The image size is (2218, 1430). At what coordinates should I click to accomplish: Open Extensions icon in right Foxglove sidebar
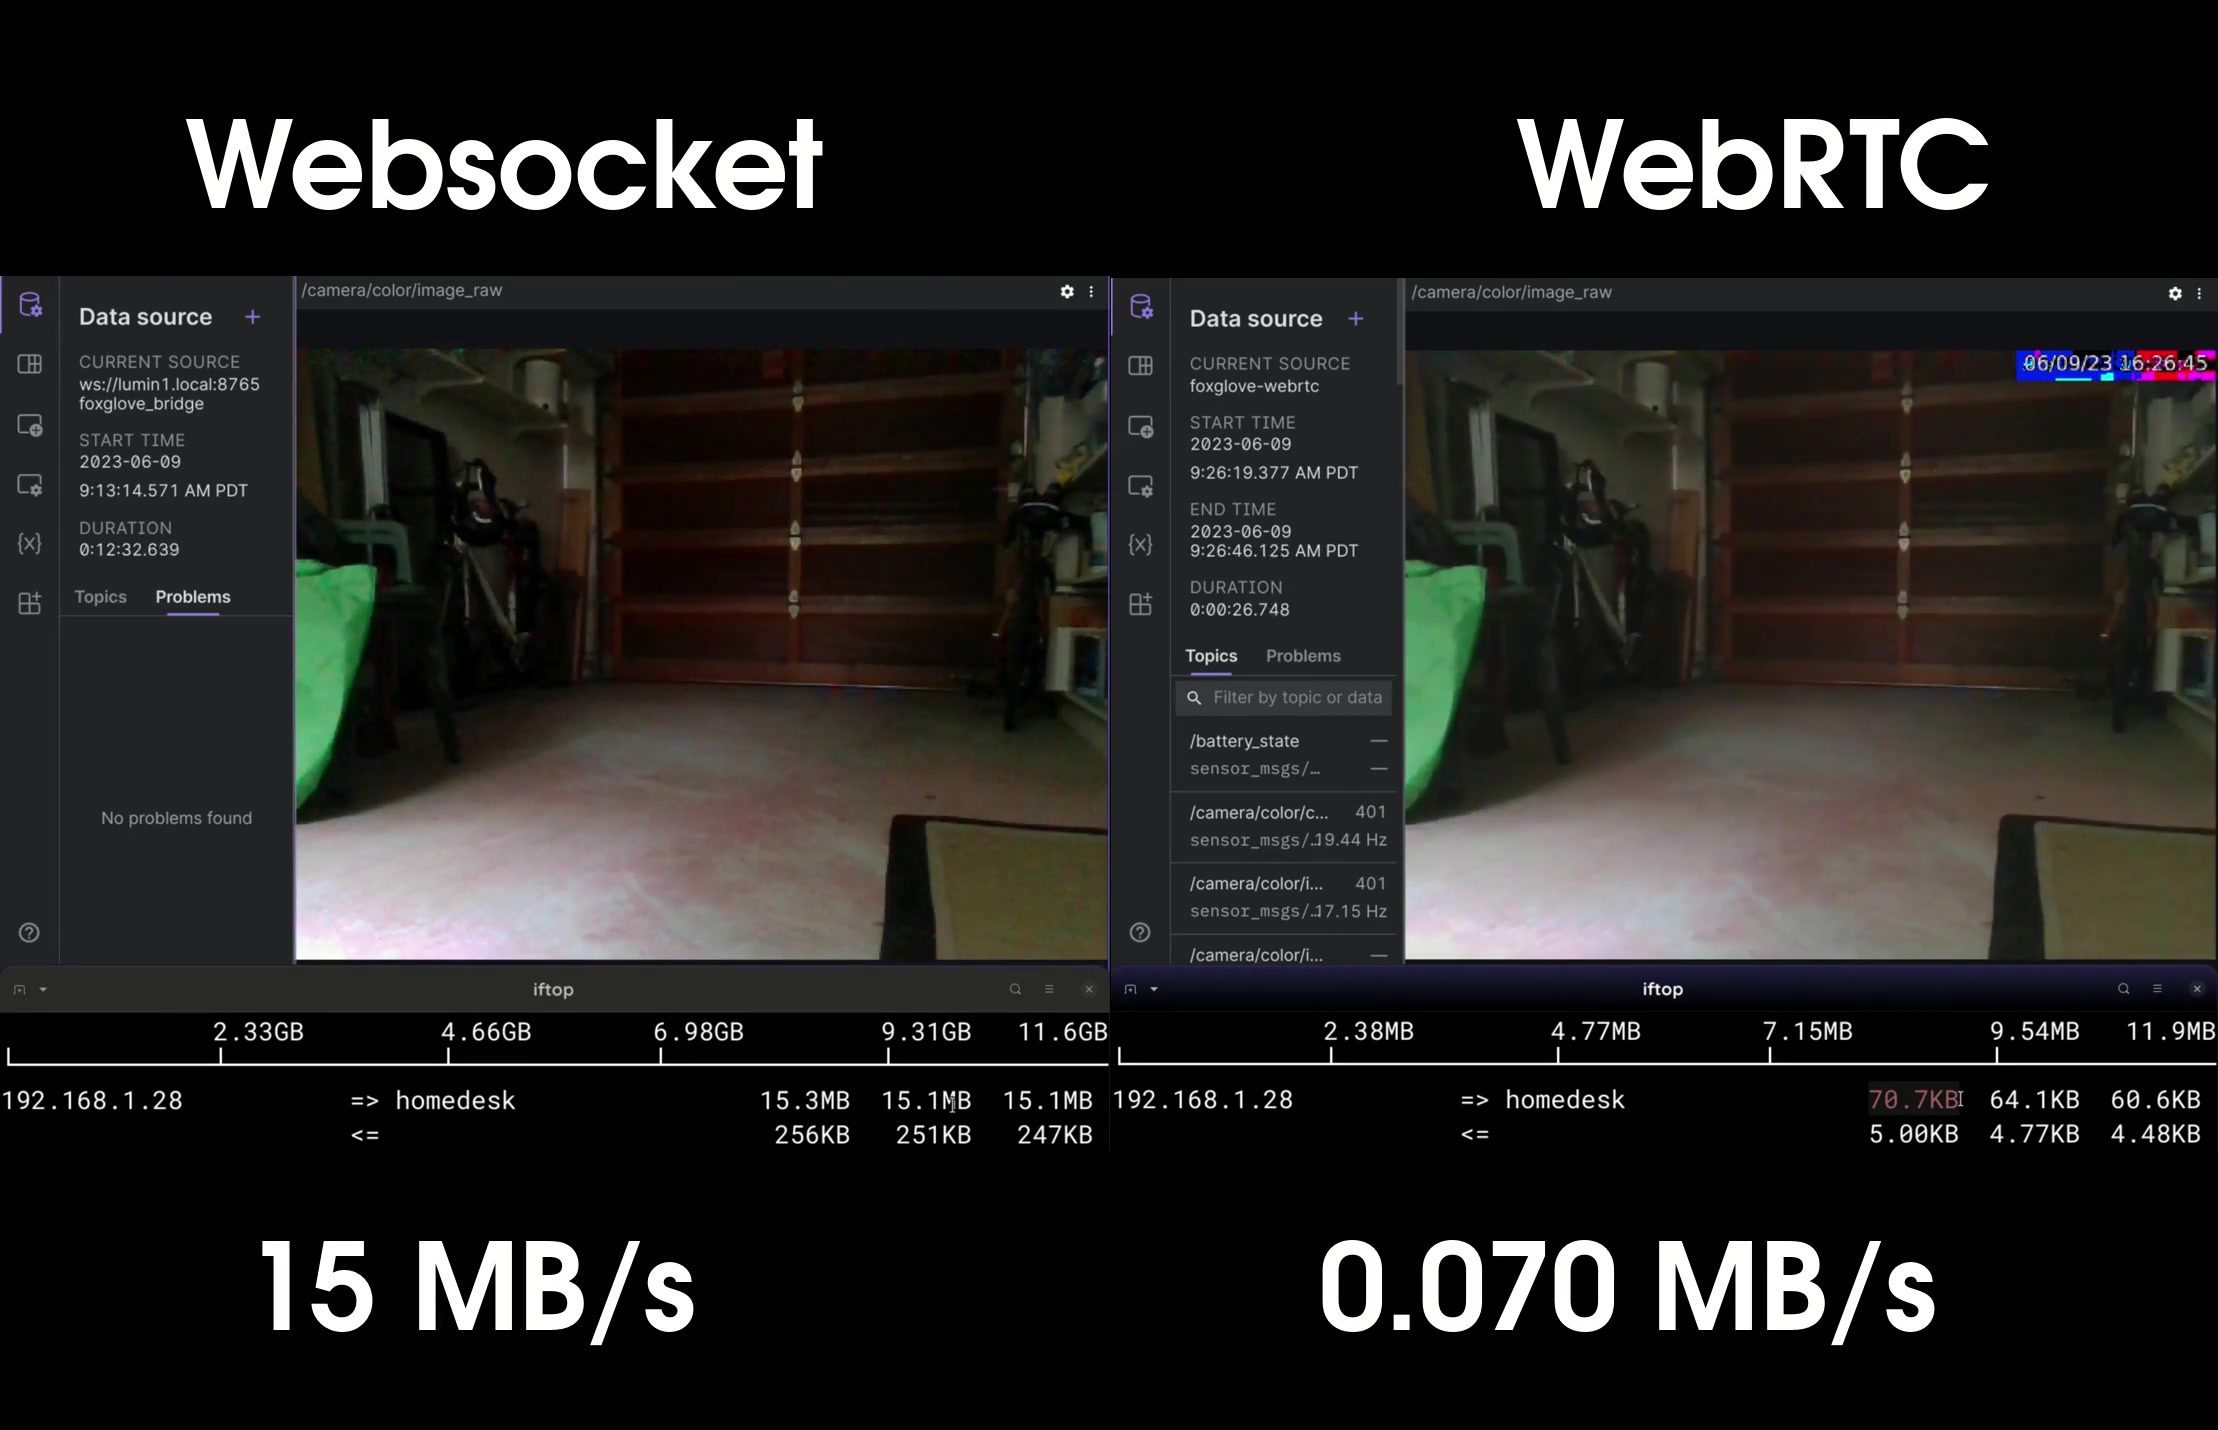pos(1140,604)
